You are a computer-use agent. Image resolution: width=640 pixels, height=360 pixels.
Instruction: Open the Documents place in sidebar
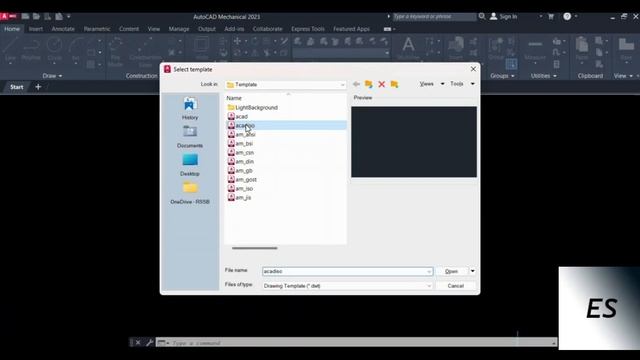(x=190, y=137)
